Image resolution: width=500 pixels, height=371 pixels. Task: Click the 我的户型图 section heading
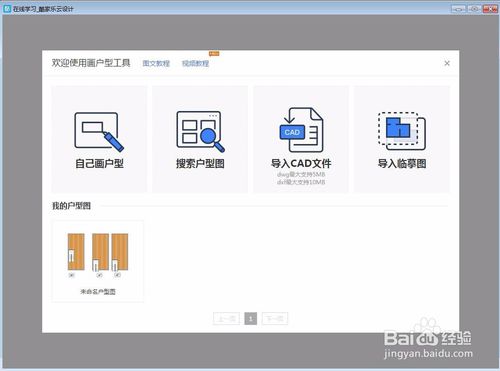[x=71, y=206]
